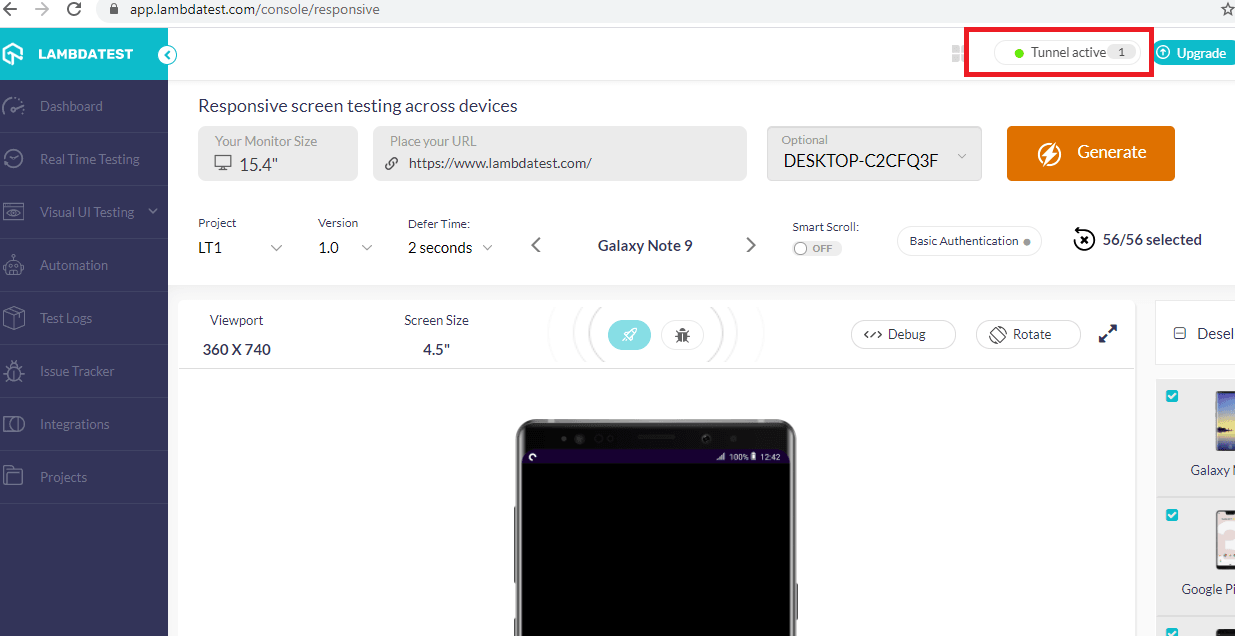Screen dimensions: 1235x636
Task: Enable the Smart Scroll toggle
Action: [816, 248]
